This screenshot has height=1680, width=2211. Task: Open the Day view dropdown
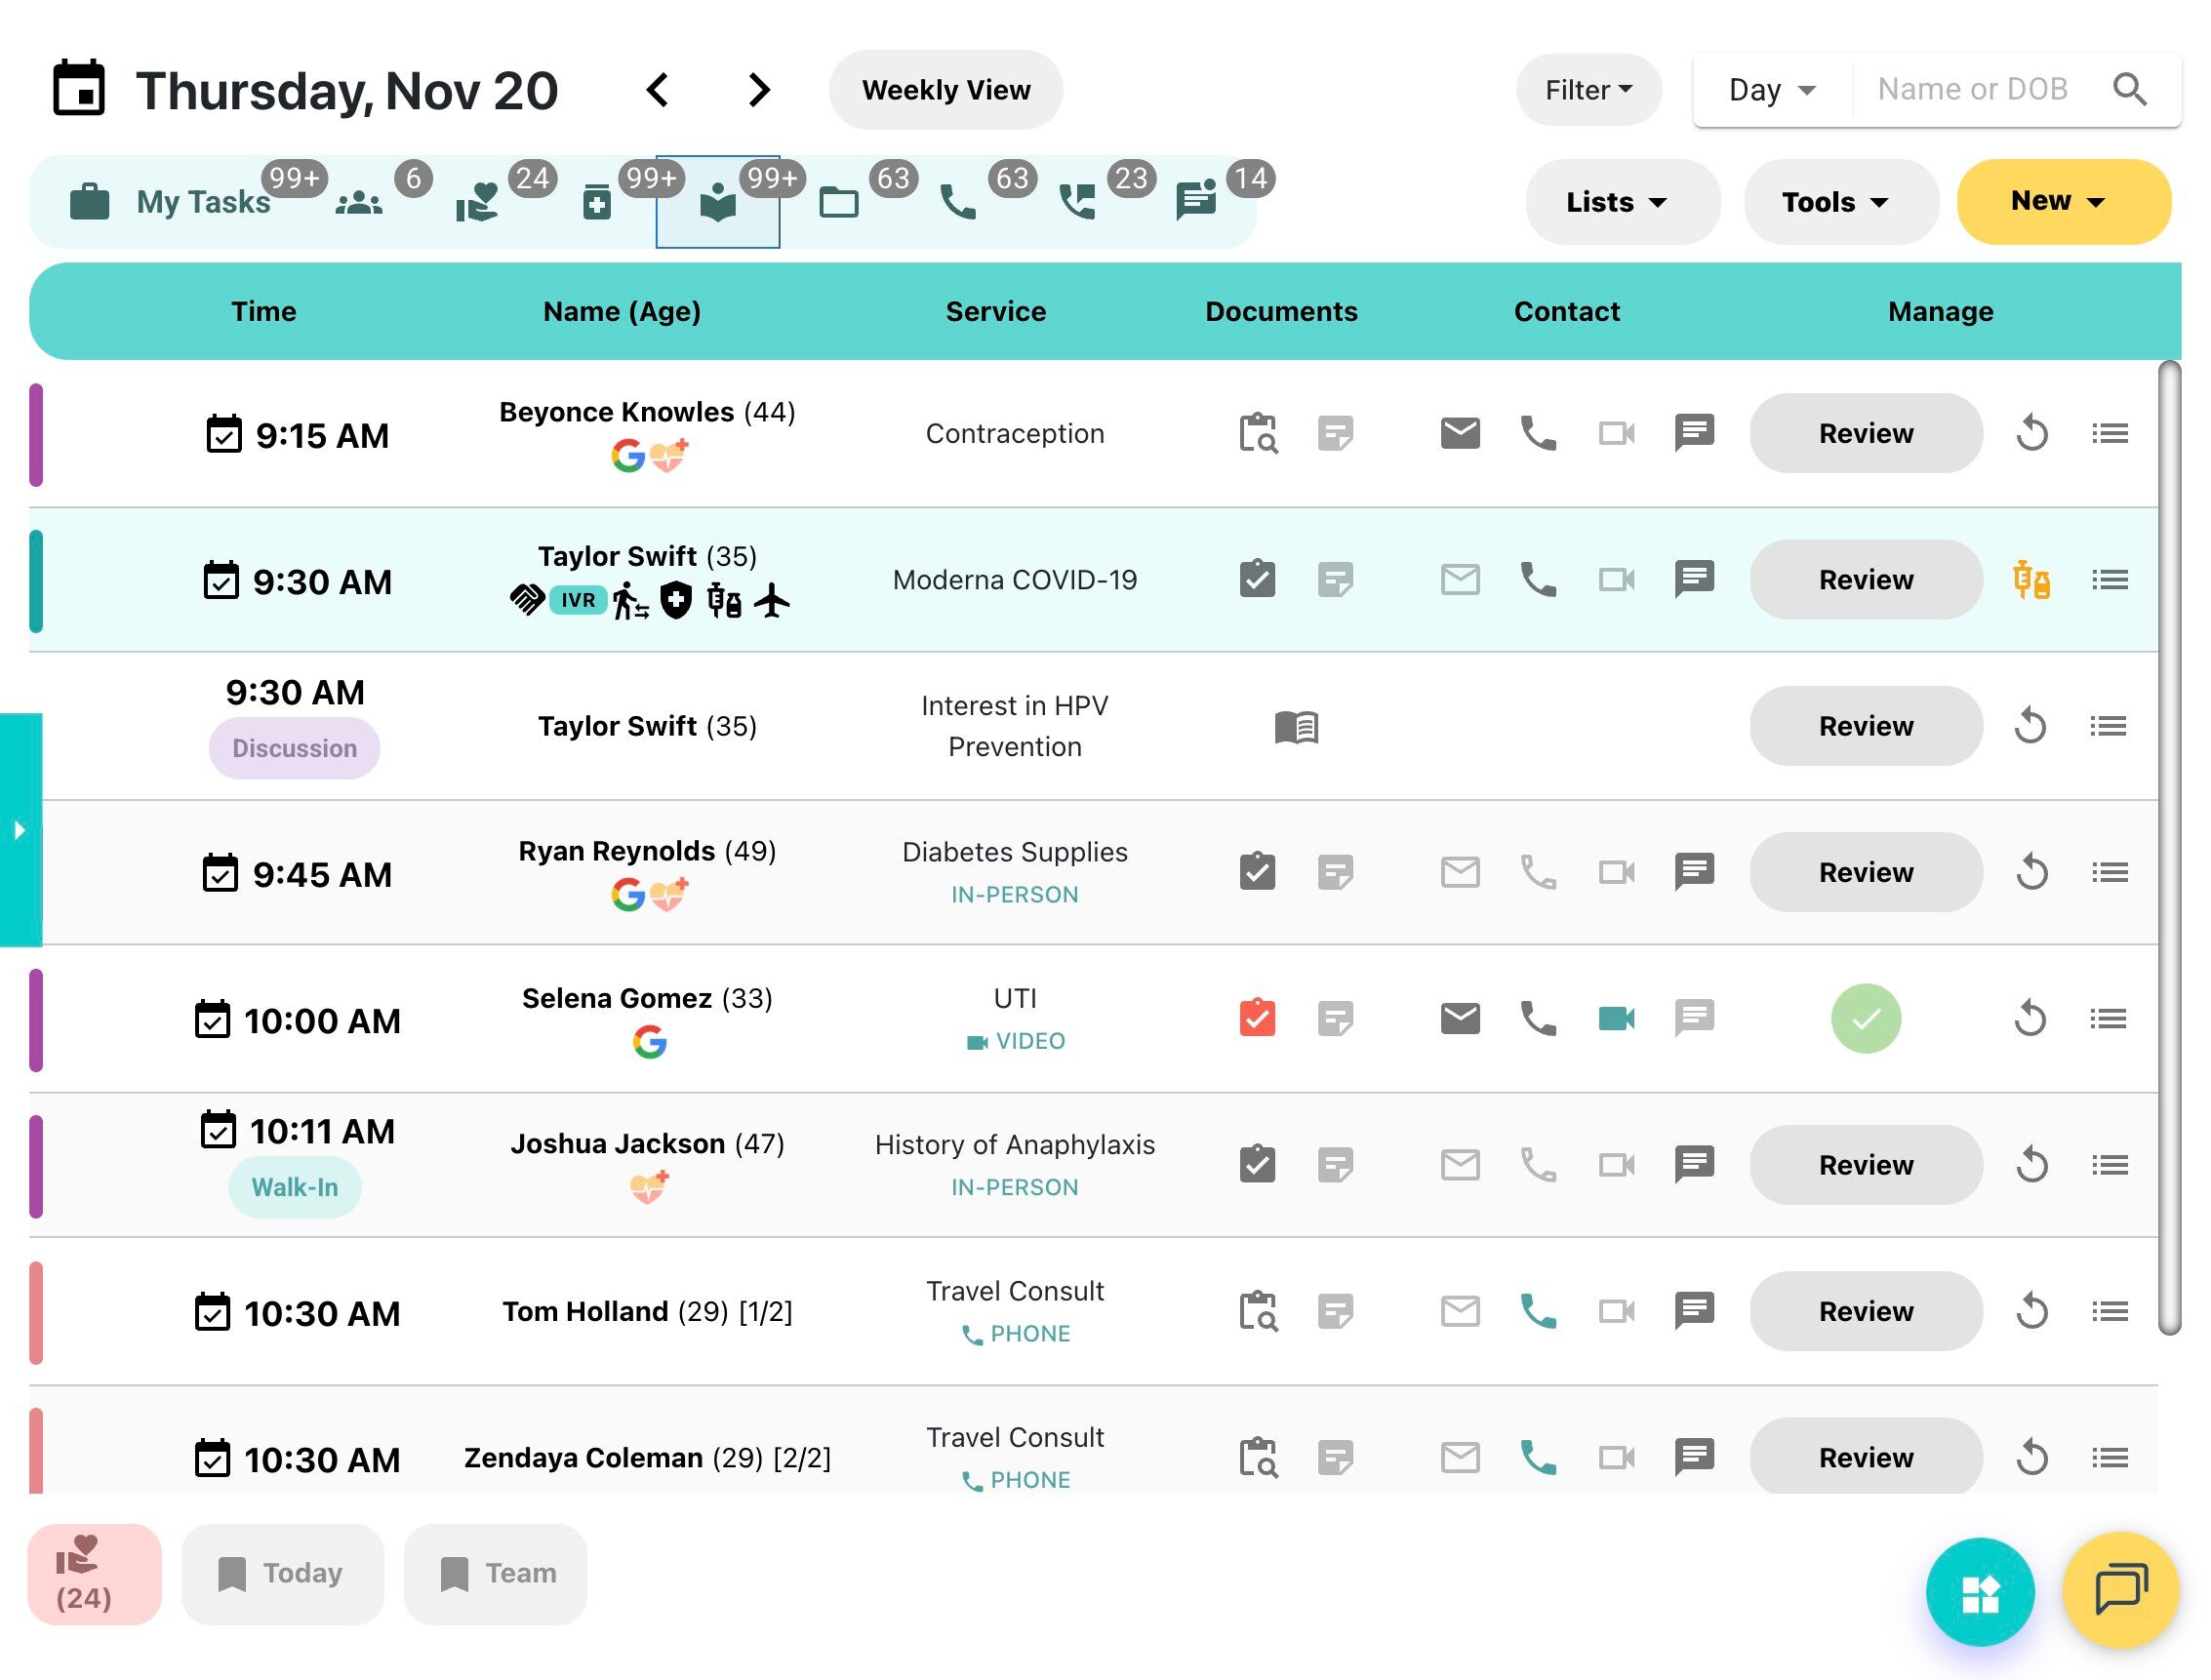pos(1771,90)
